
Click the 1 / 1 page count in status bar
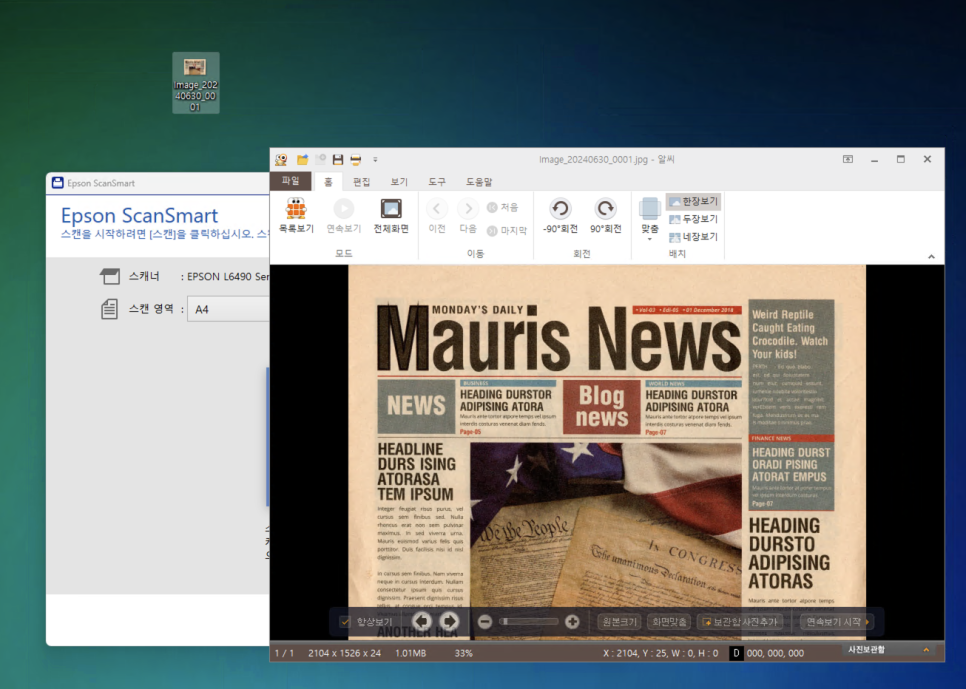point(284,653)
